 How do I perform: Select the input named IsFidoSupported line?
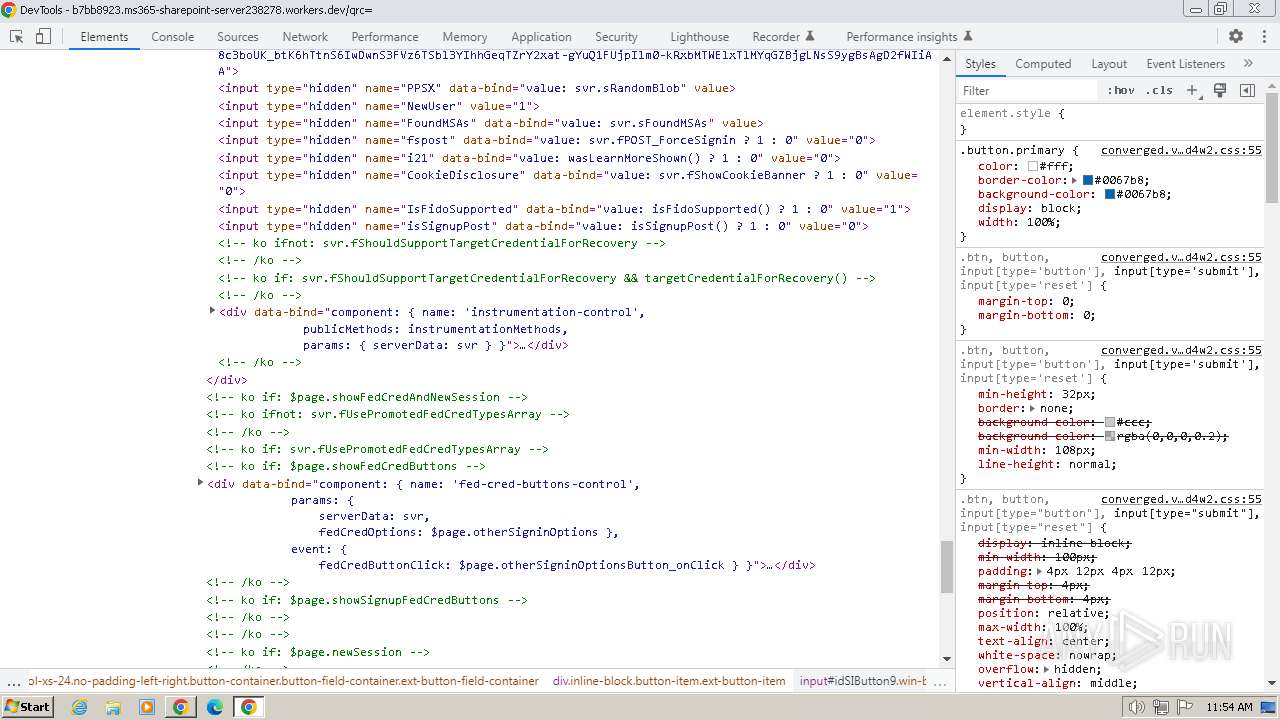[x=564, y=209]
